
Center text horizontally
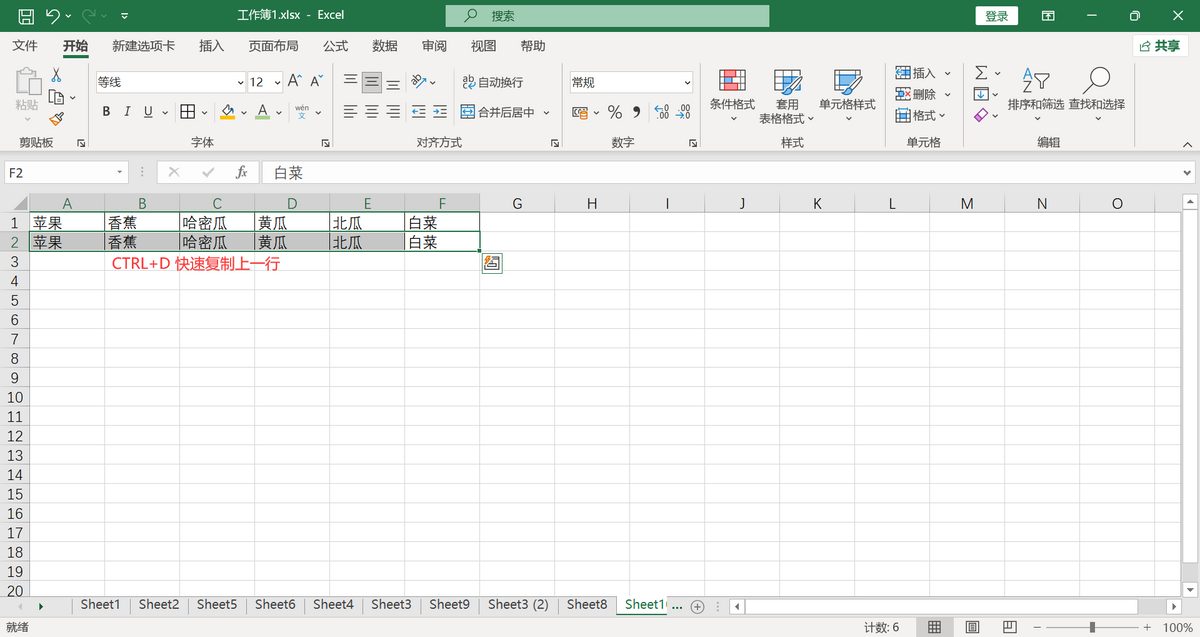click(x=372, y=112)
